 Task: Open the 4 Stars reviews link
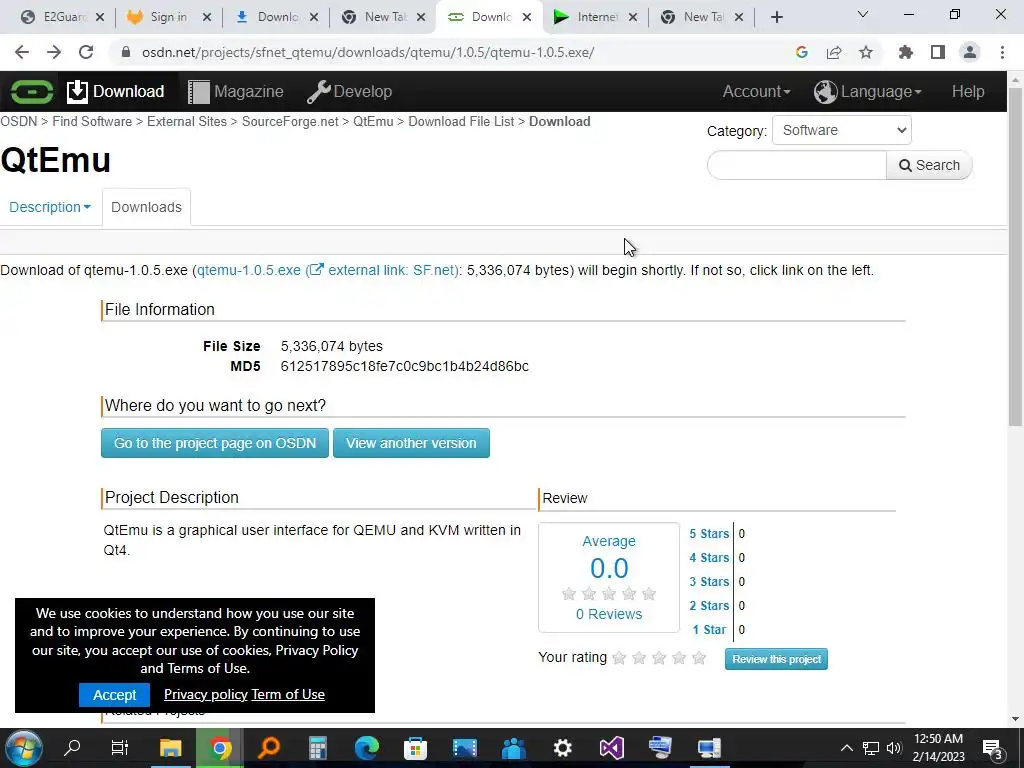coord(709,558)
